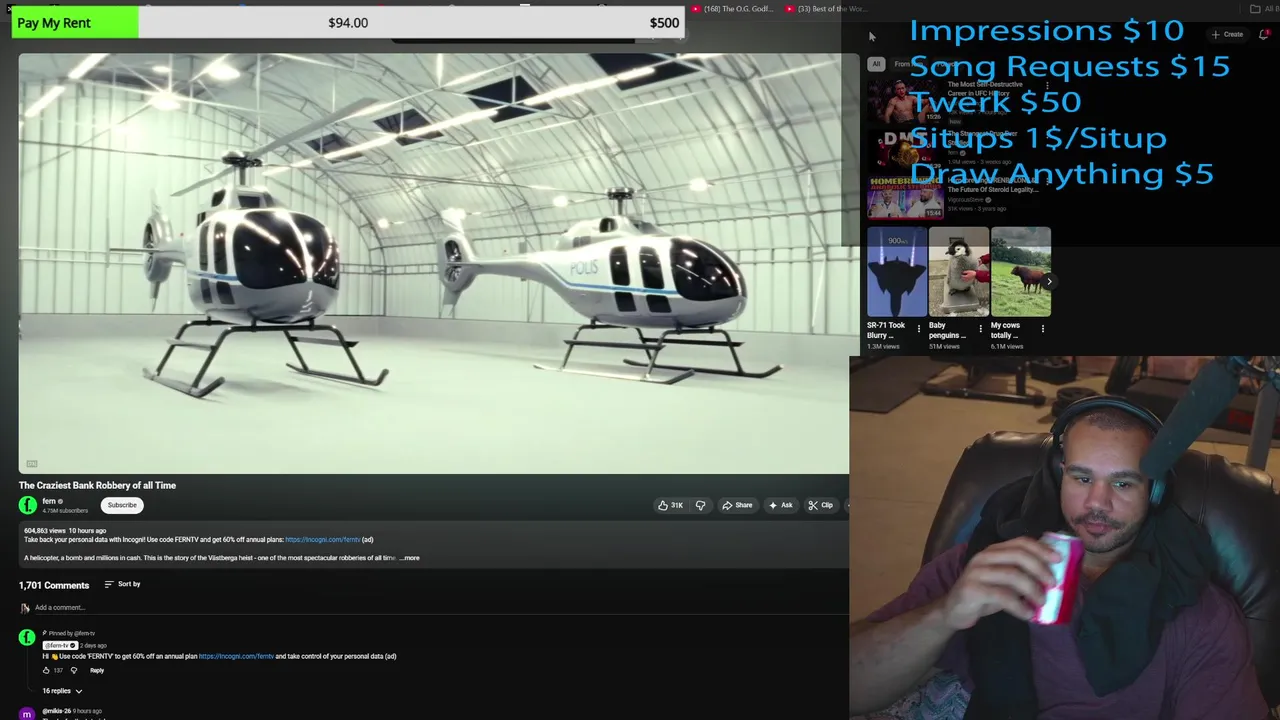Viewport: 1280px width, 720px height.
Task: Click the 1,701 Comments heading
Action: (x=54, y=585)
